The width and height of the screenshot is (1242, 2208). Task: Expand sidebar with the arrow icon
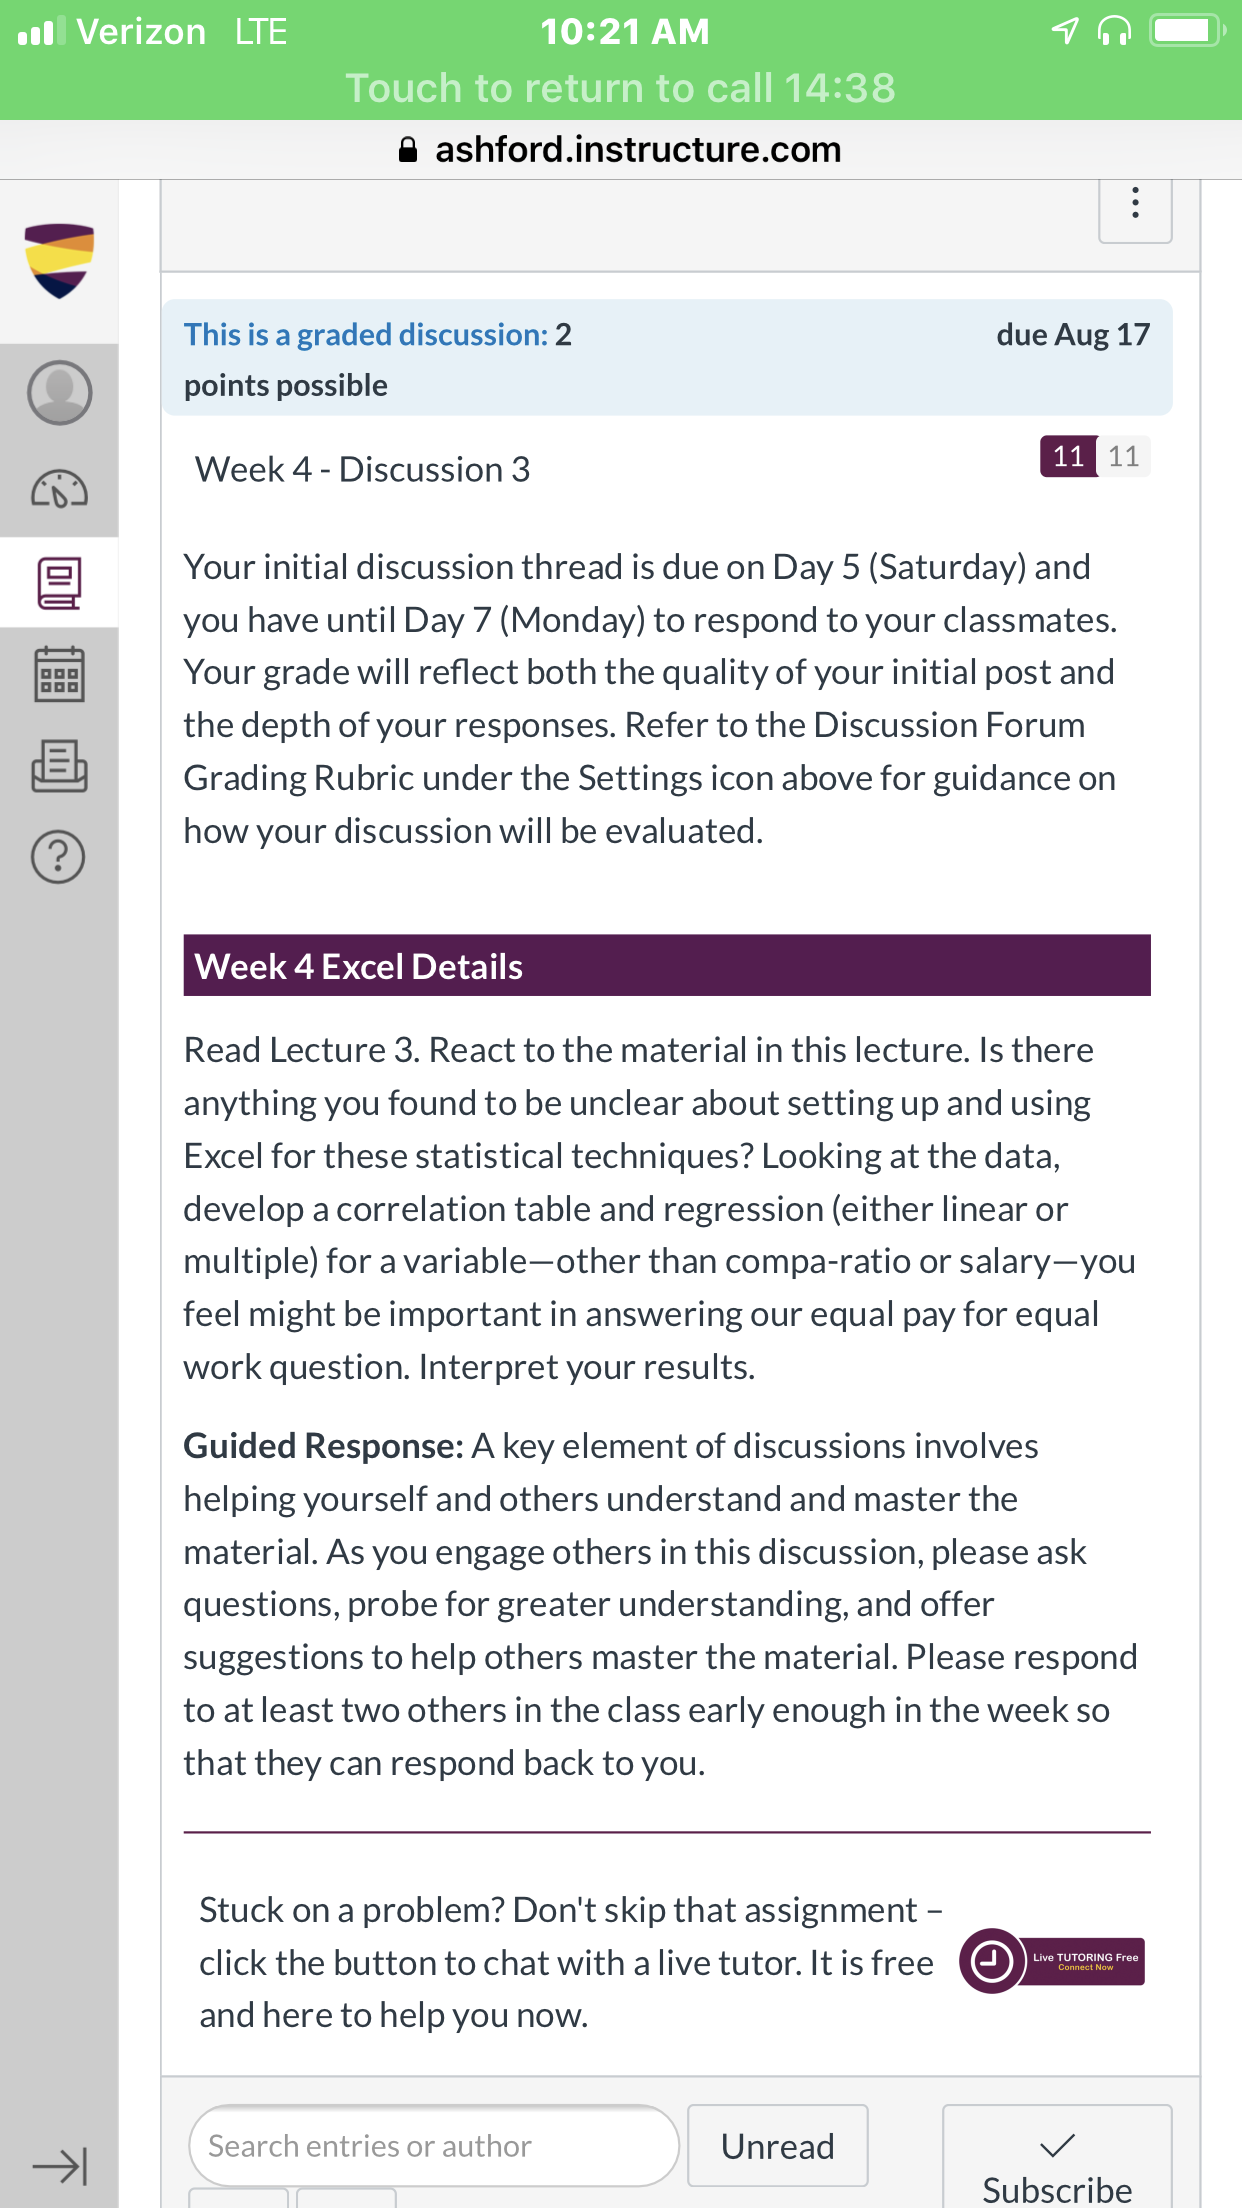[59, 2167]
